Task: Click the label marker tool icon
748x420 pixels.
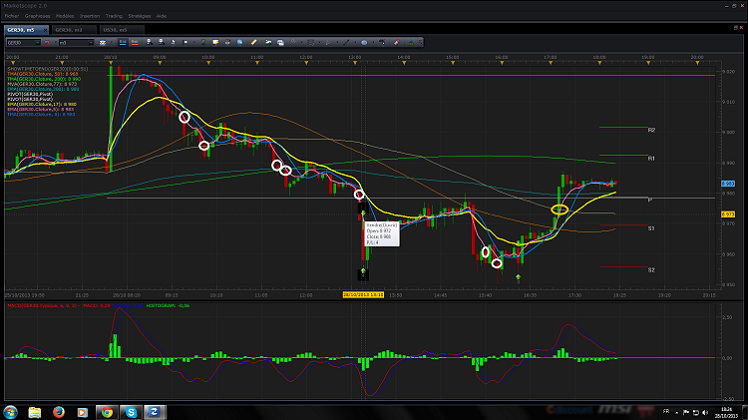Action: pyautogui.click(x=382, y=42)
